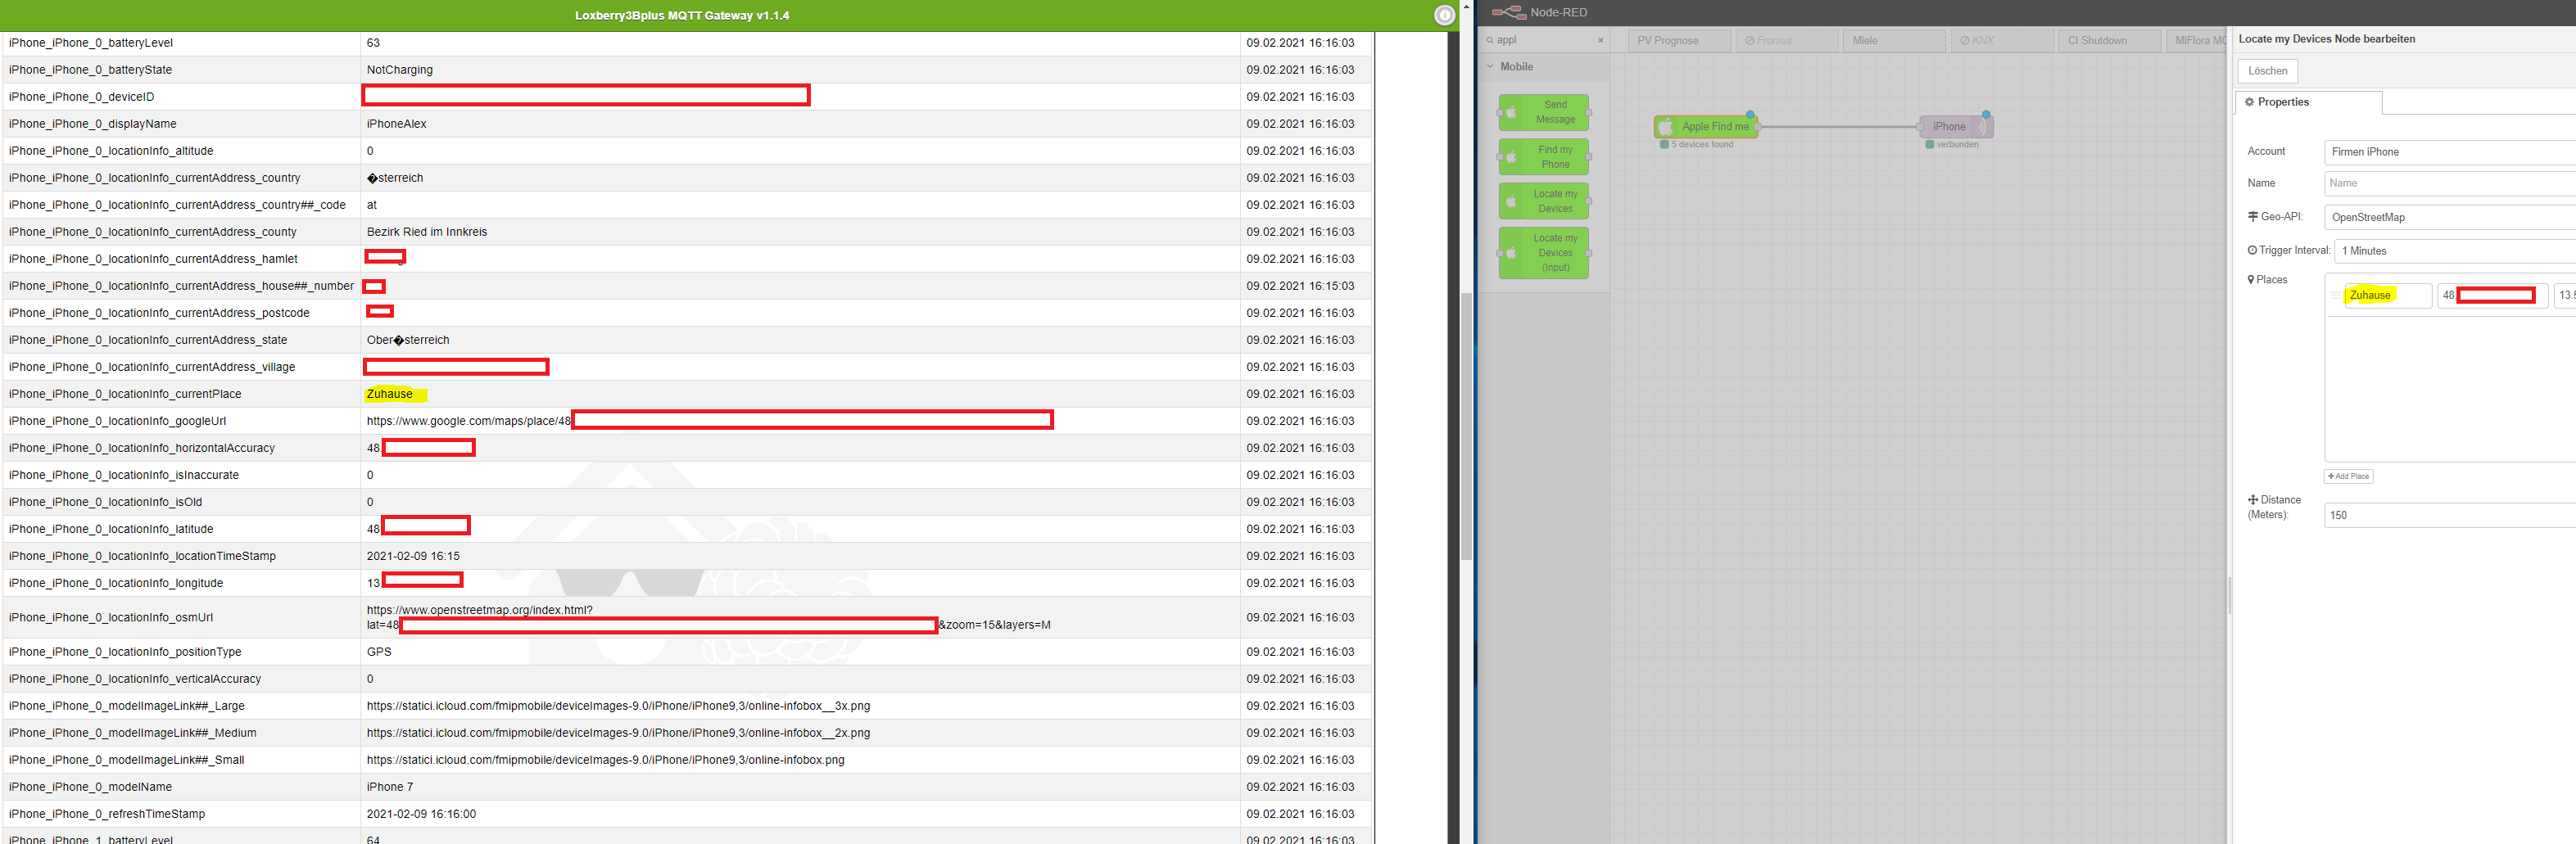Open the Properties tab in the edit panel
The height and width of the screenshot is (844, 2576).
[x=2309, y=103]
